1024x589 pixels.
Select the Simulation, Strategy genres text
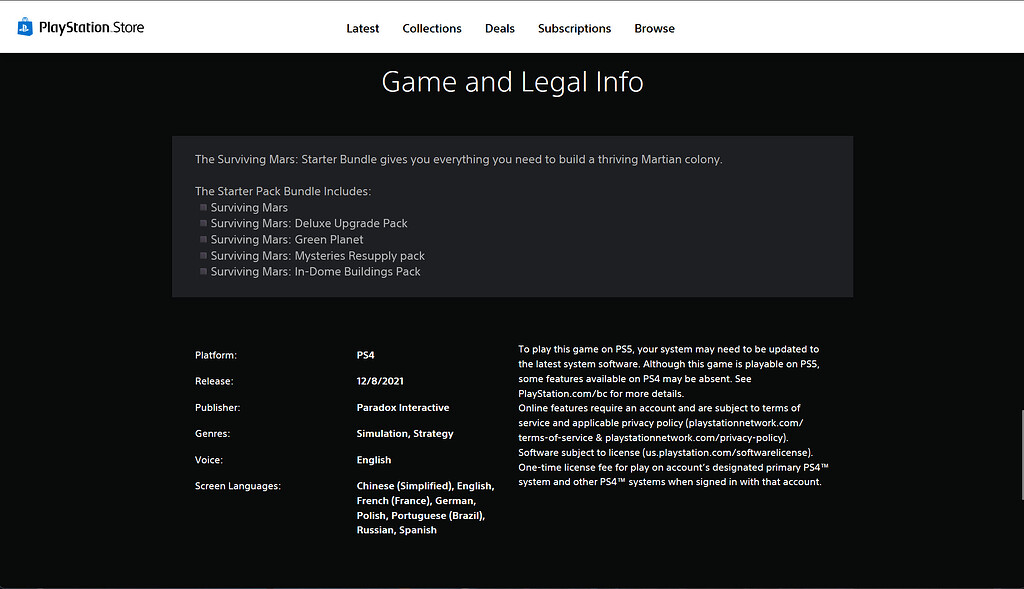404,433
